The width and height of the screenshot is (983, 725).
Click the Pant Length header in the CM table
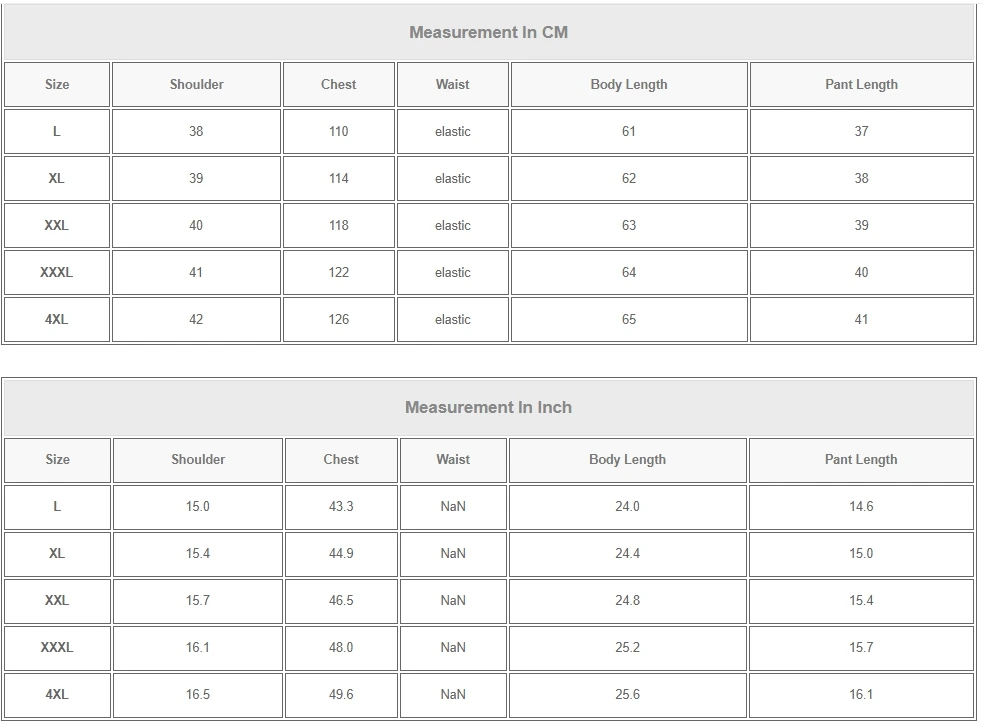tap(861, 85)
